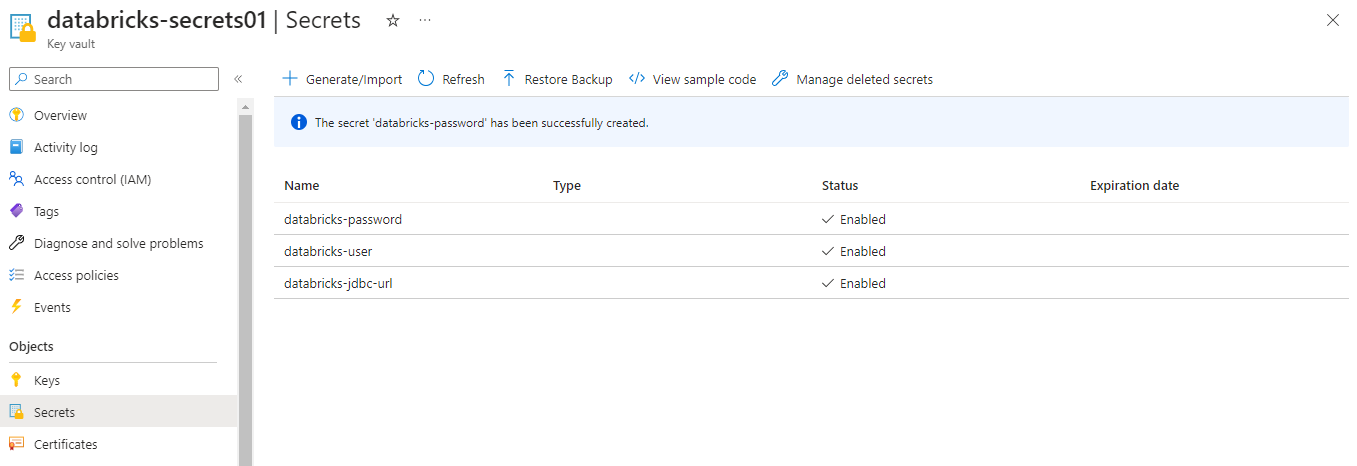The width and height of the screenshot is (1357, 466).
Task: Open Manage deleted secrets
Action: (852, 79)
